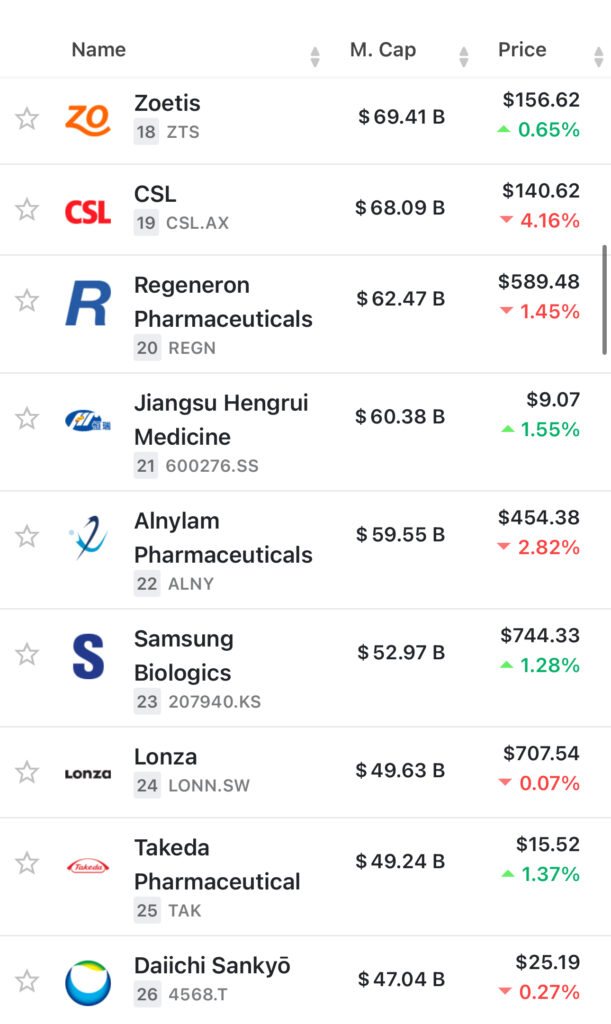The height and width of the screenshot is (1024, 611).
Task: Click the red CSL logo
Action: pos(87,210)
